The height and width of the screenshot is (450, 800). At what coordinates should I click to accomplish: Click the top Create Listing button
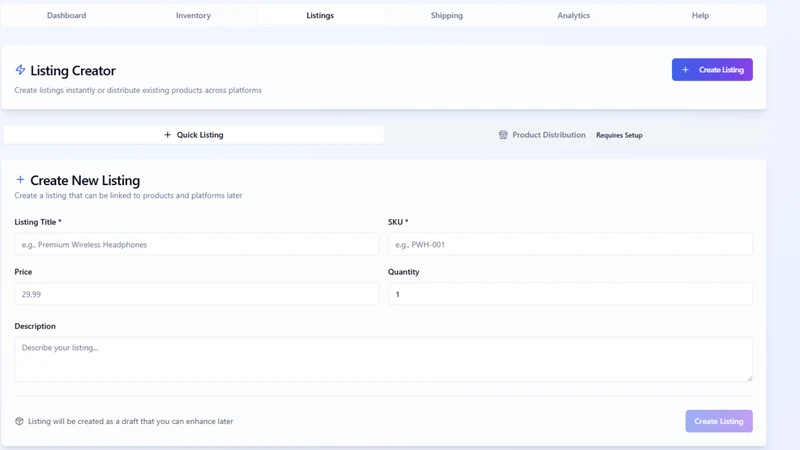(712, 69)
